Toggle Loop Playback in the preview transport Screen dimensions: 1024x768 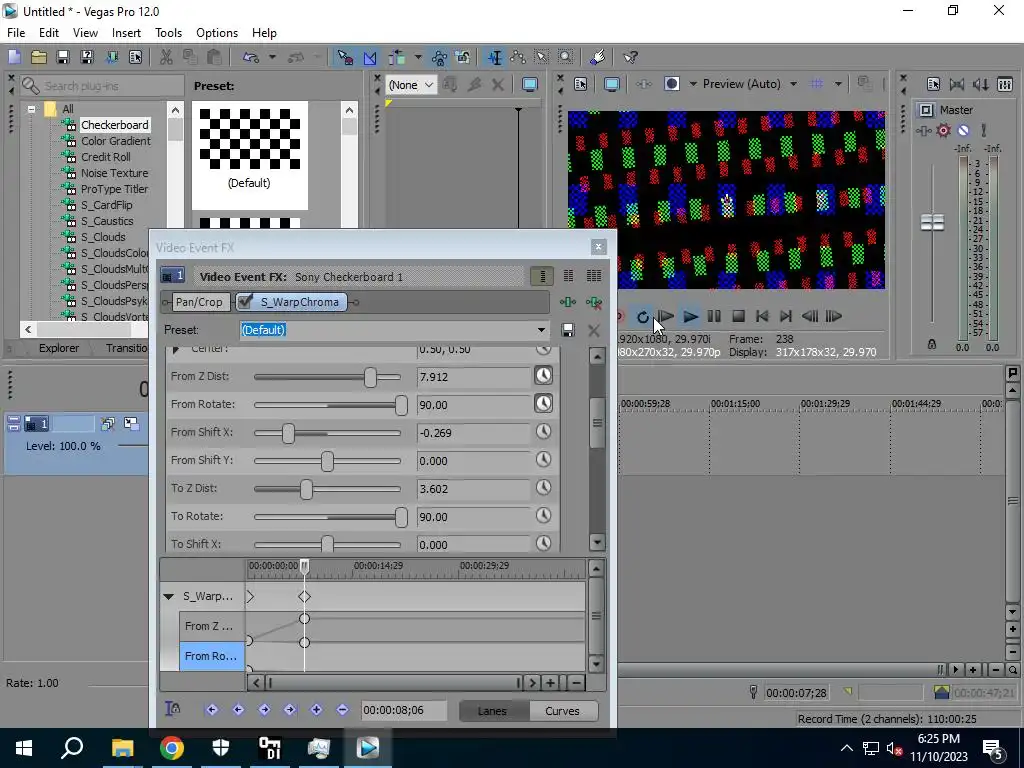click(643, 317)
